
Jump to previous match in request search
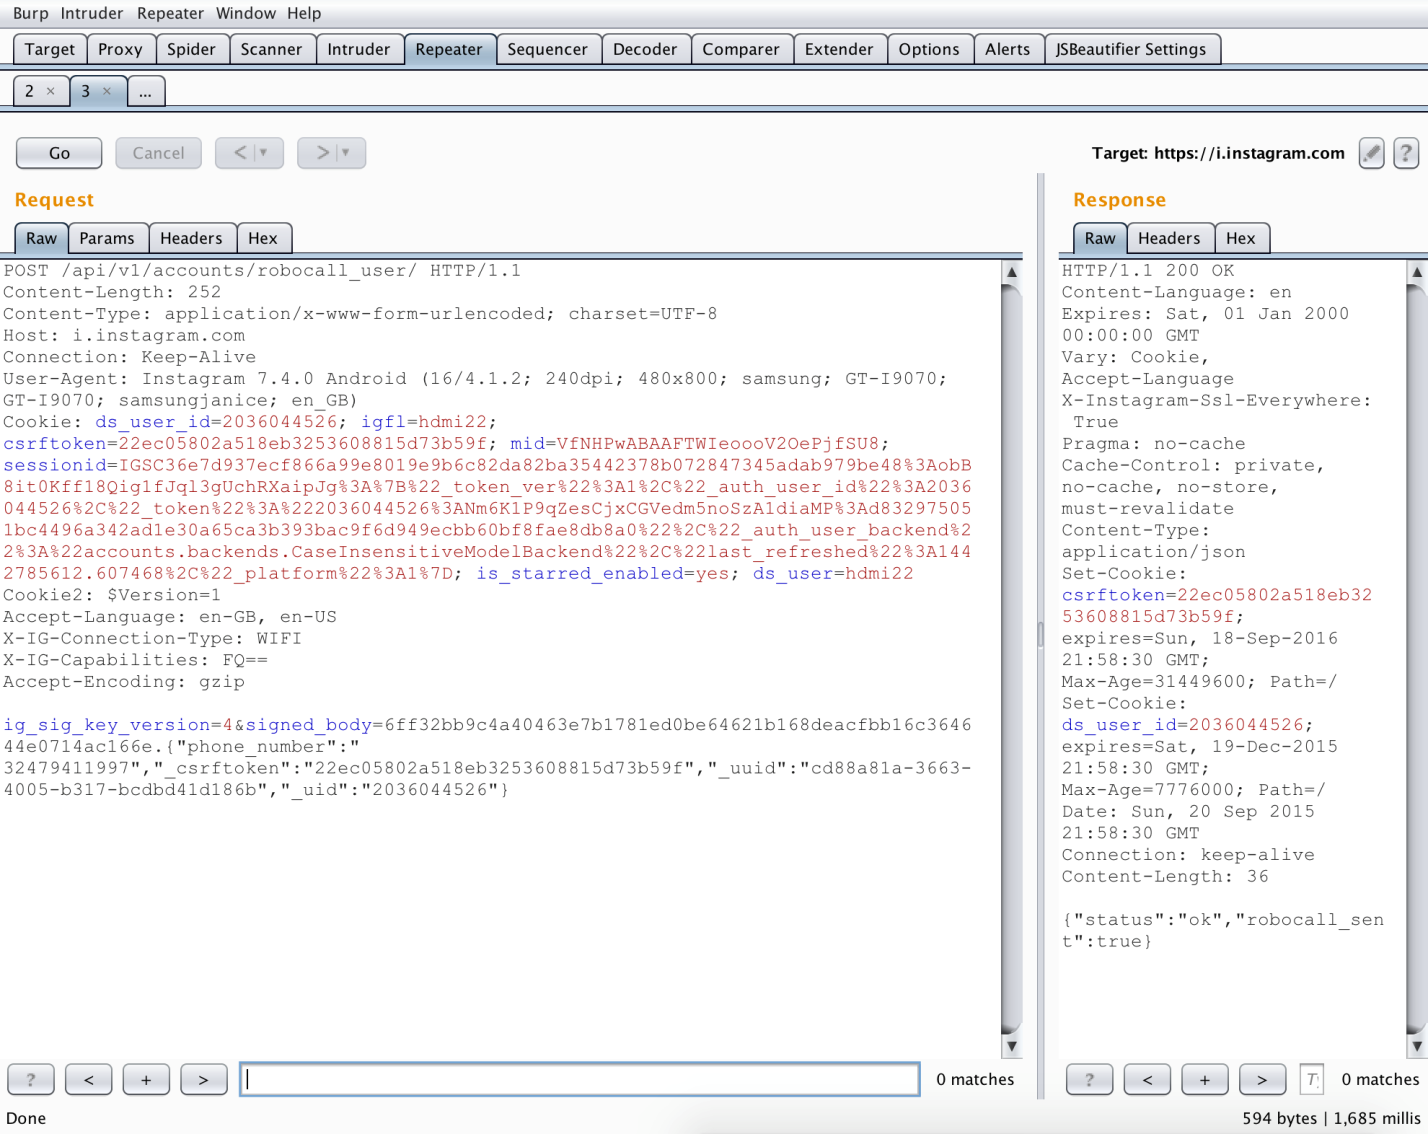coord(88,1080)
